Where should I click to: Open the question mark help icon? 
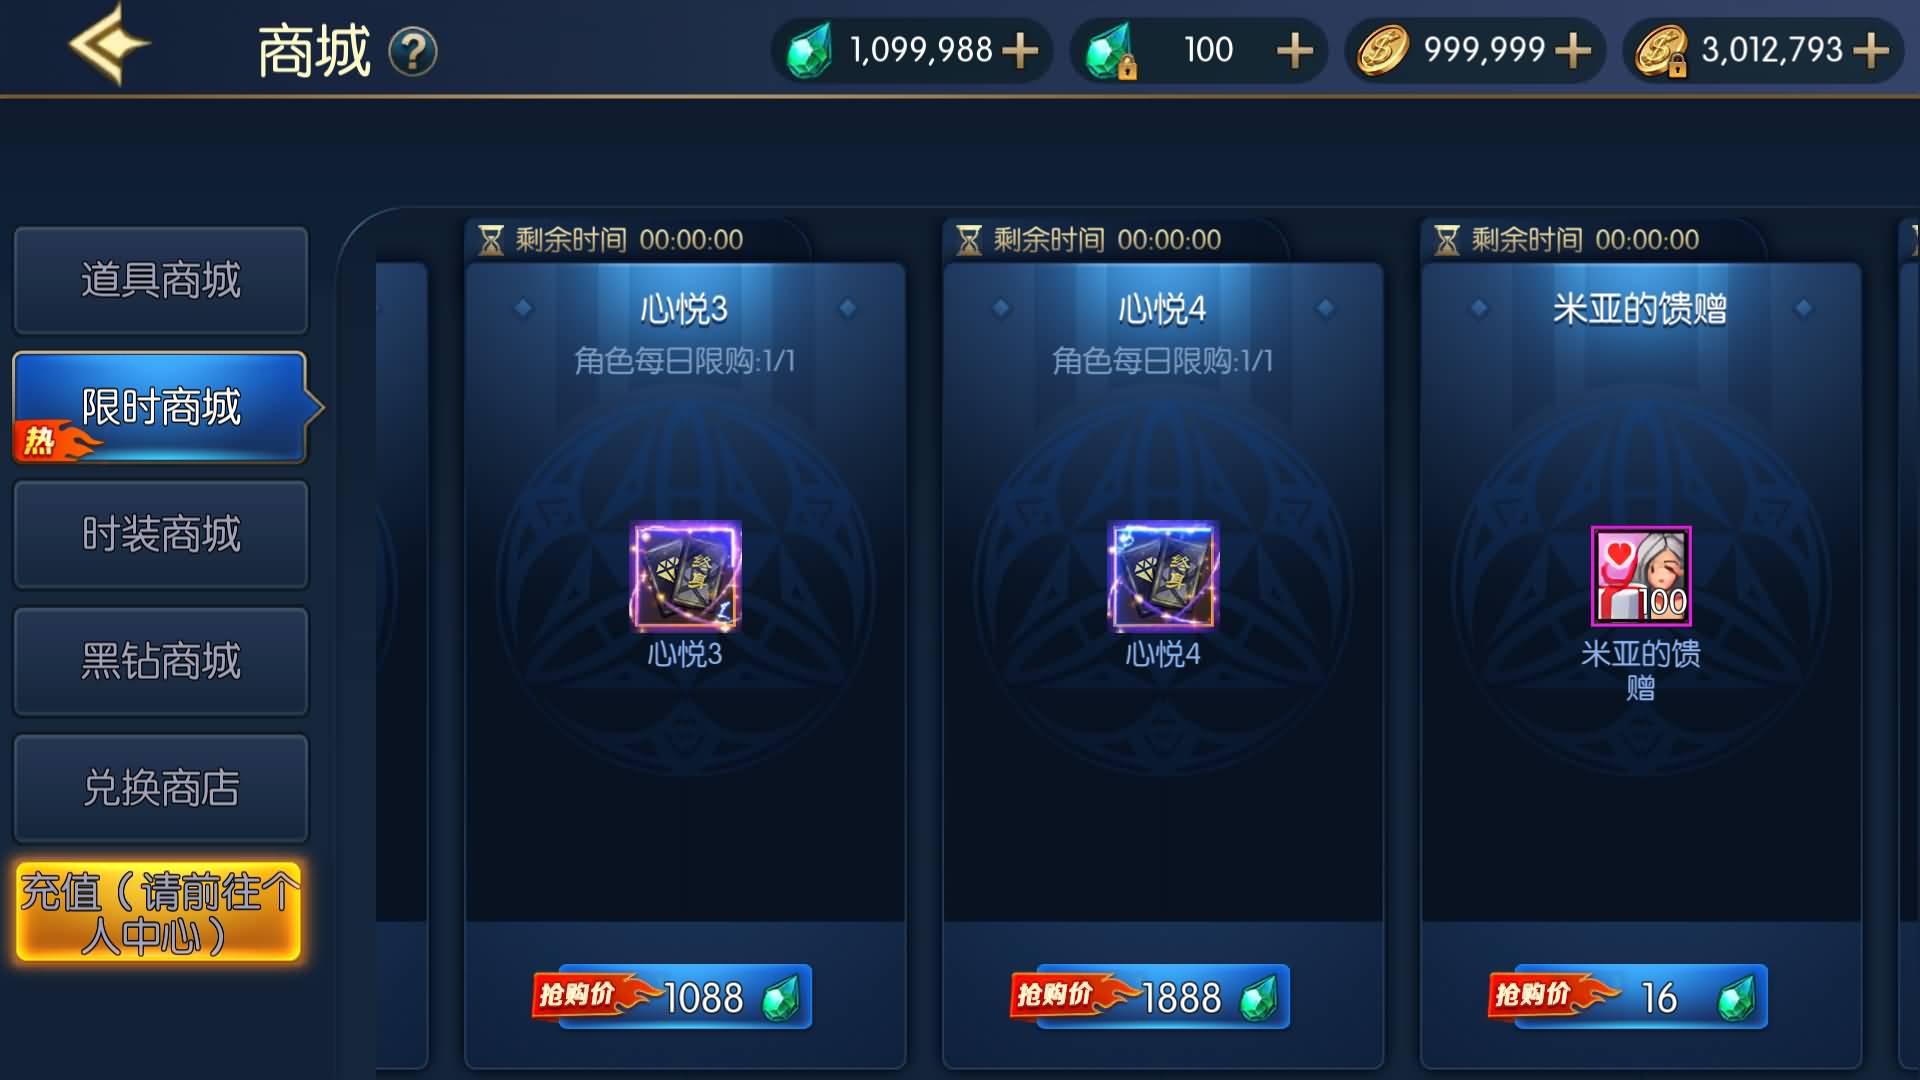click(x=413, y=52)
